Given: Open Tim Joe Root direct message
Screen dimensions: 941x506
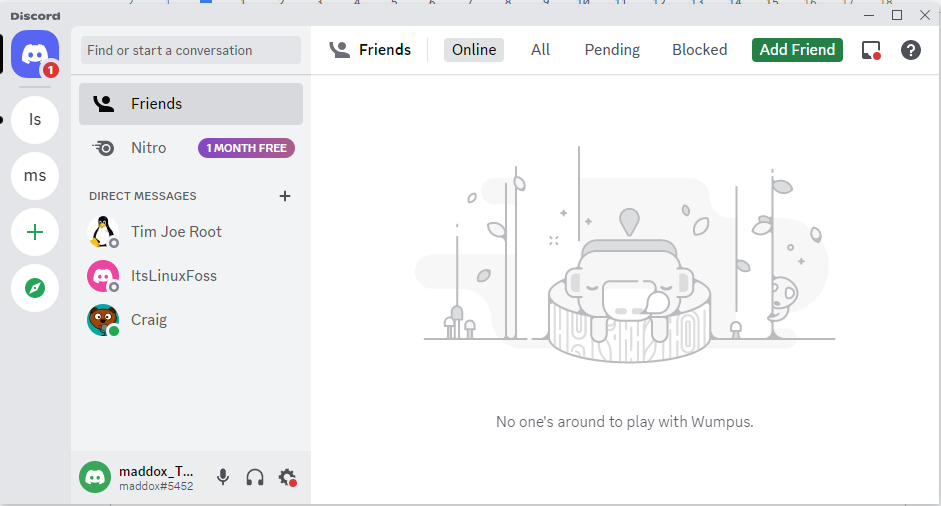Looking at the screenshot, I should pos(191,232).
